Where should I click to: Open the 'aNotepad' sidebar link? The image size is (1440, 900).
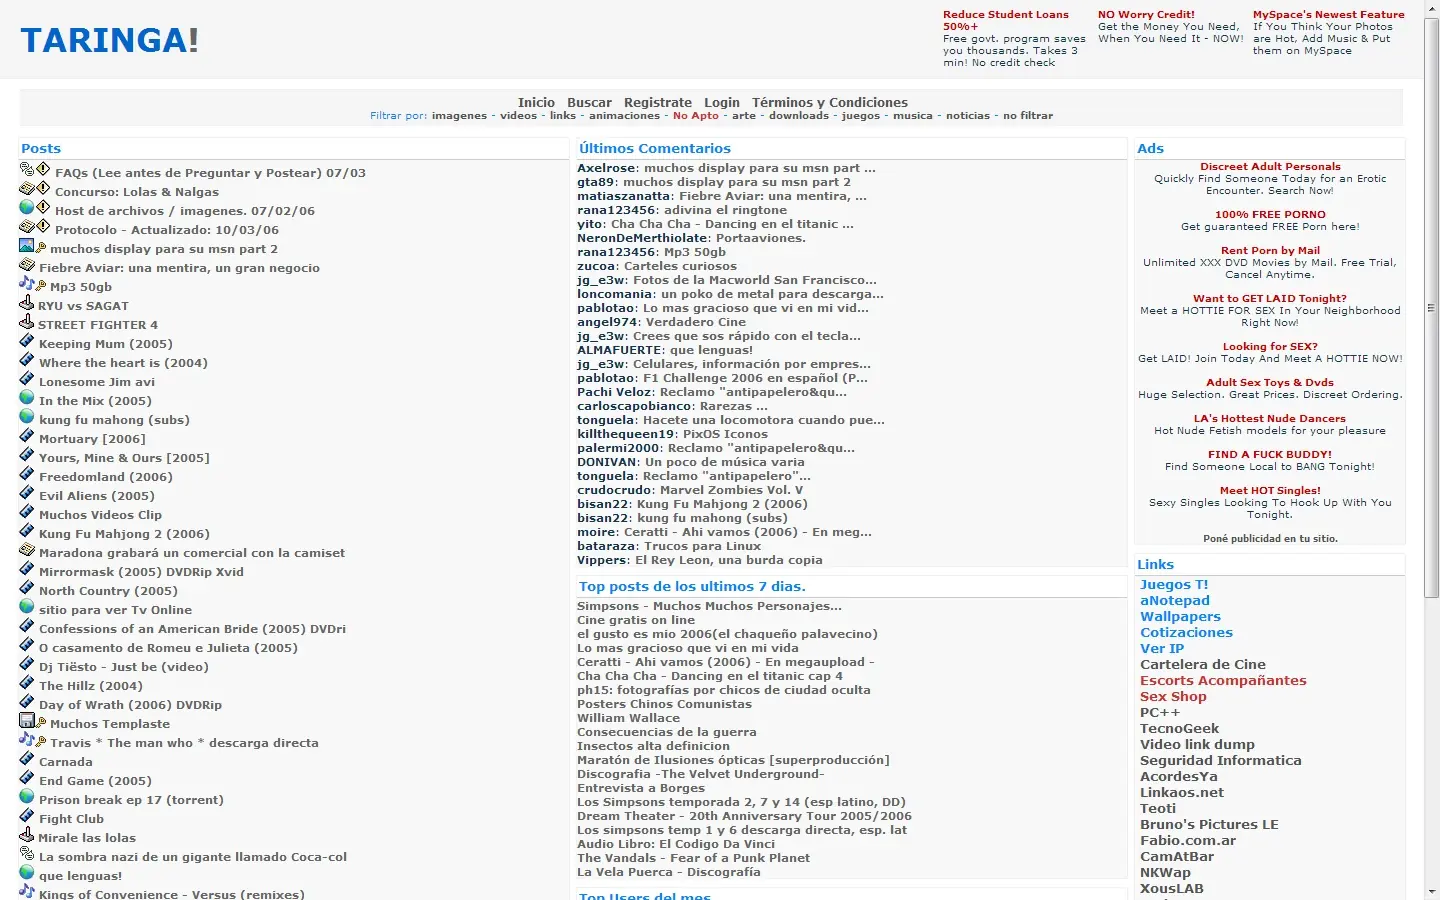click(x=1175, y=601)
